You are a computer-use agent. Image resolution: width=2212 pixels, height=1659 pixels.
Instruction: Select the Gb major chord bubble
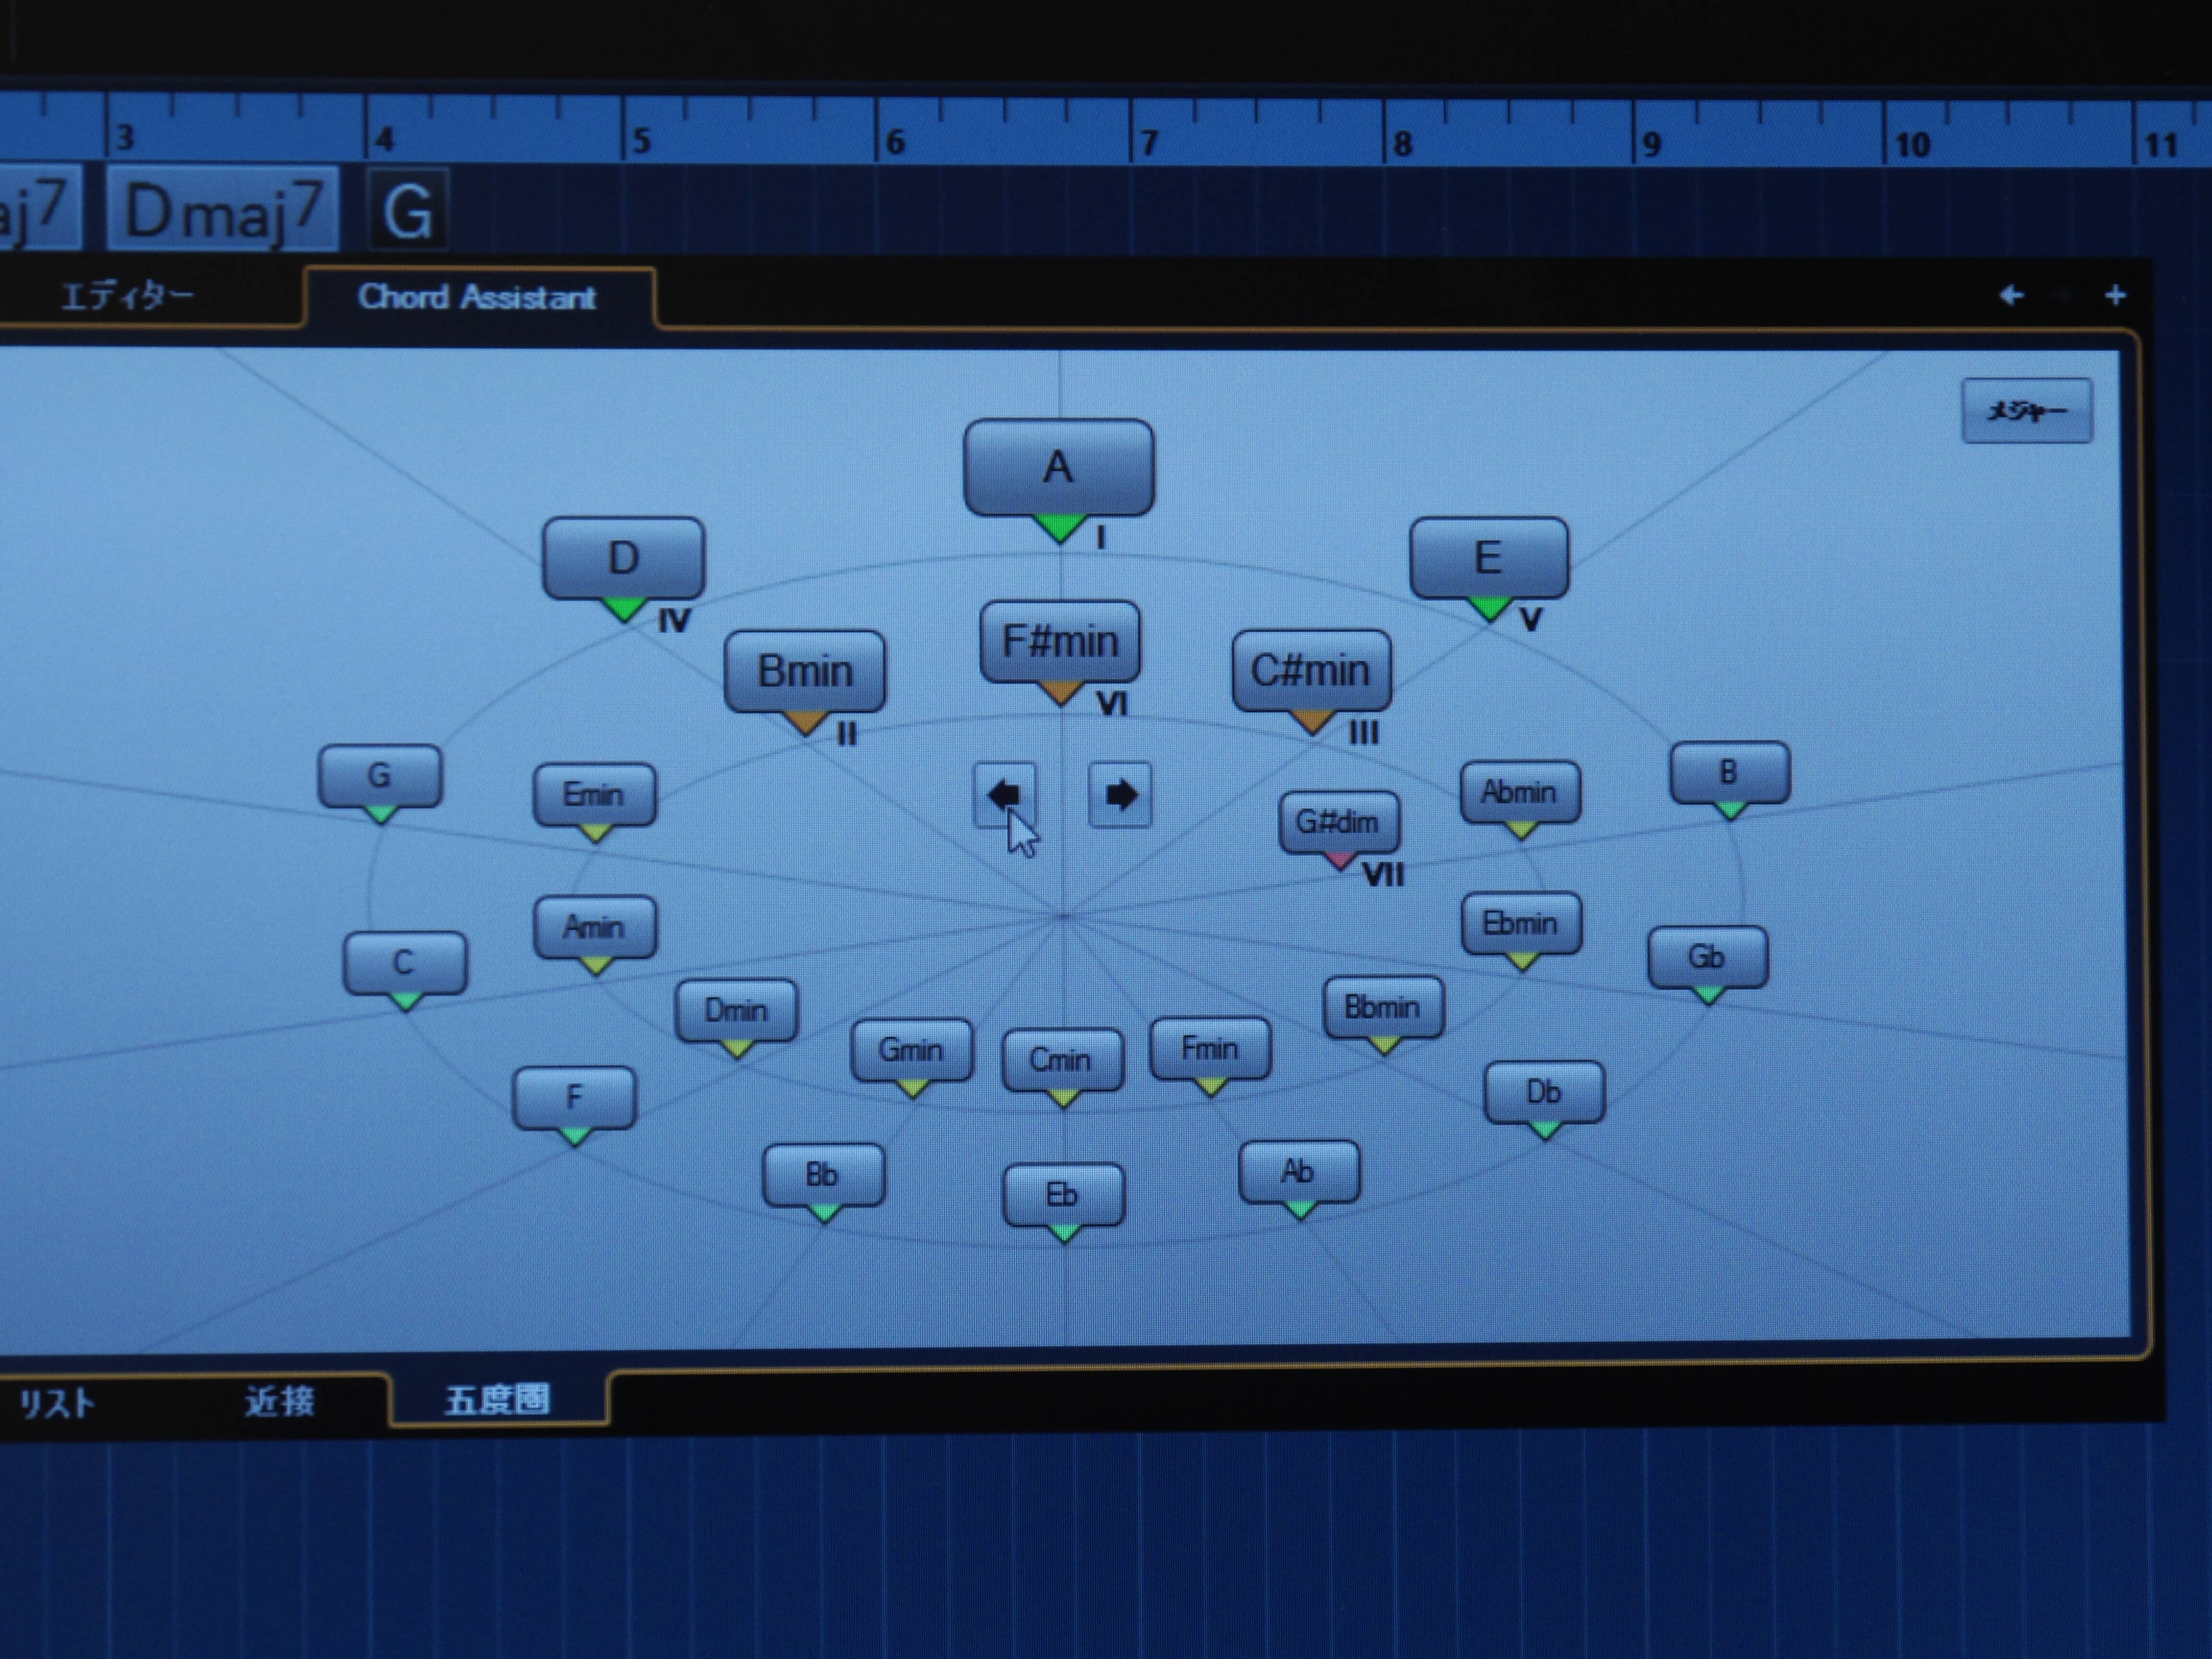coord(1707,957)
